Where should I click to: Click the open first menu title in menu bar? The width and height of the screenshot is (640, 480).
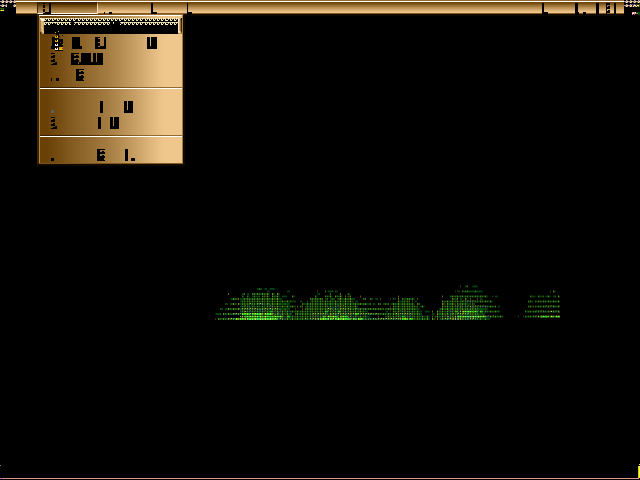coord(46,8)
